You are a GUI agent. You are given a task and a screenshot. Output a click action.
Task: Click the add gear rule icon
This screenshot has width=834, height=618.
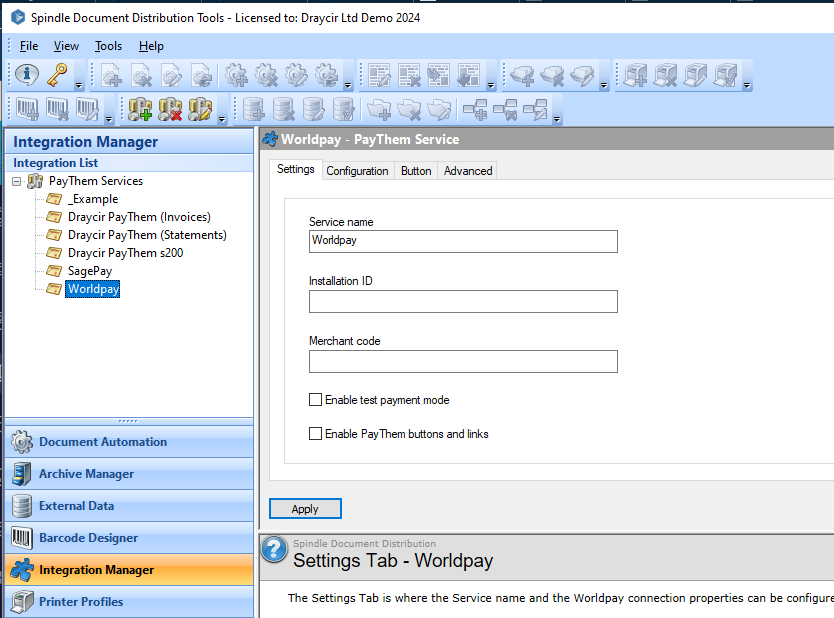[x=236, y=76]
